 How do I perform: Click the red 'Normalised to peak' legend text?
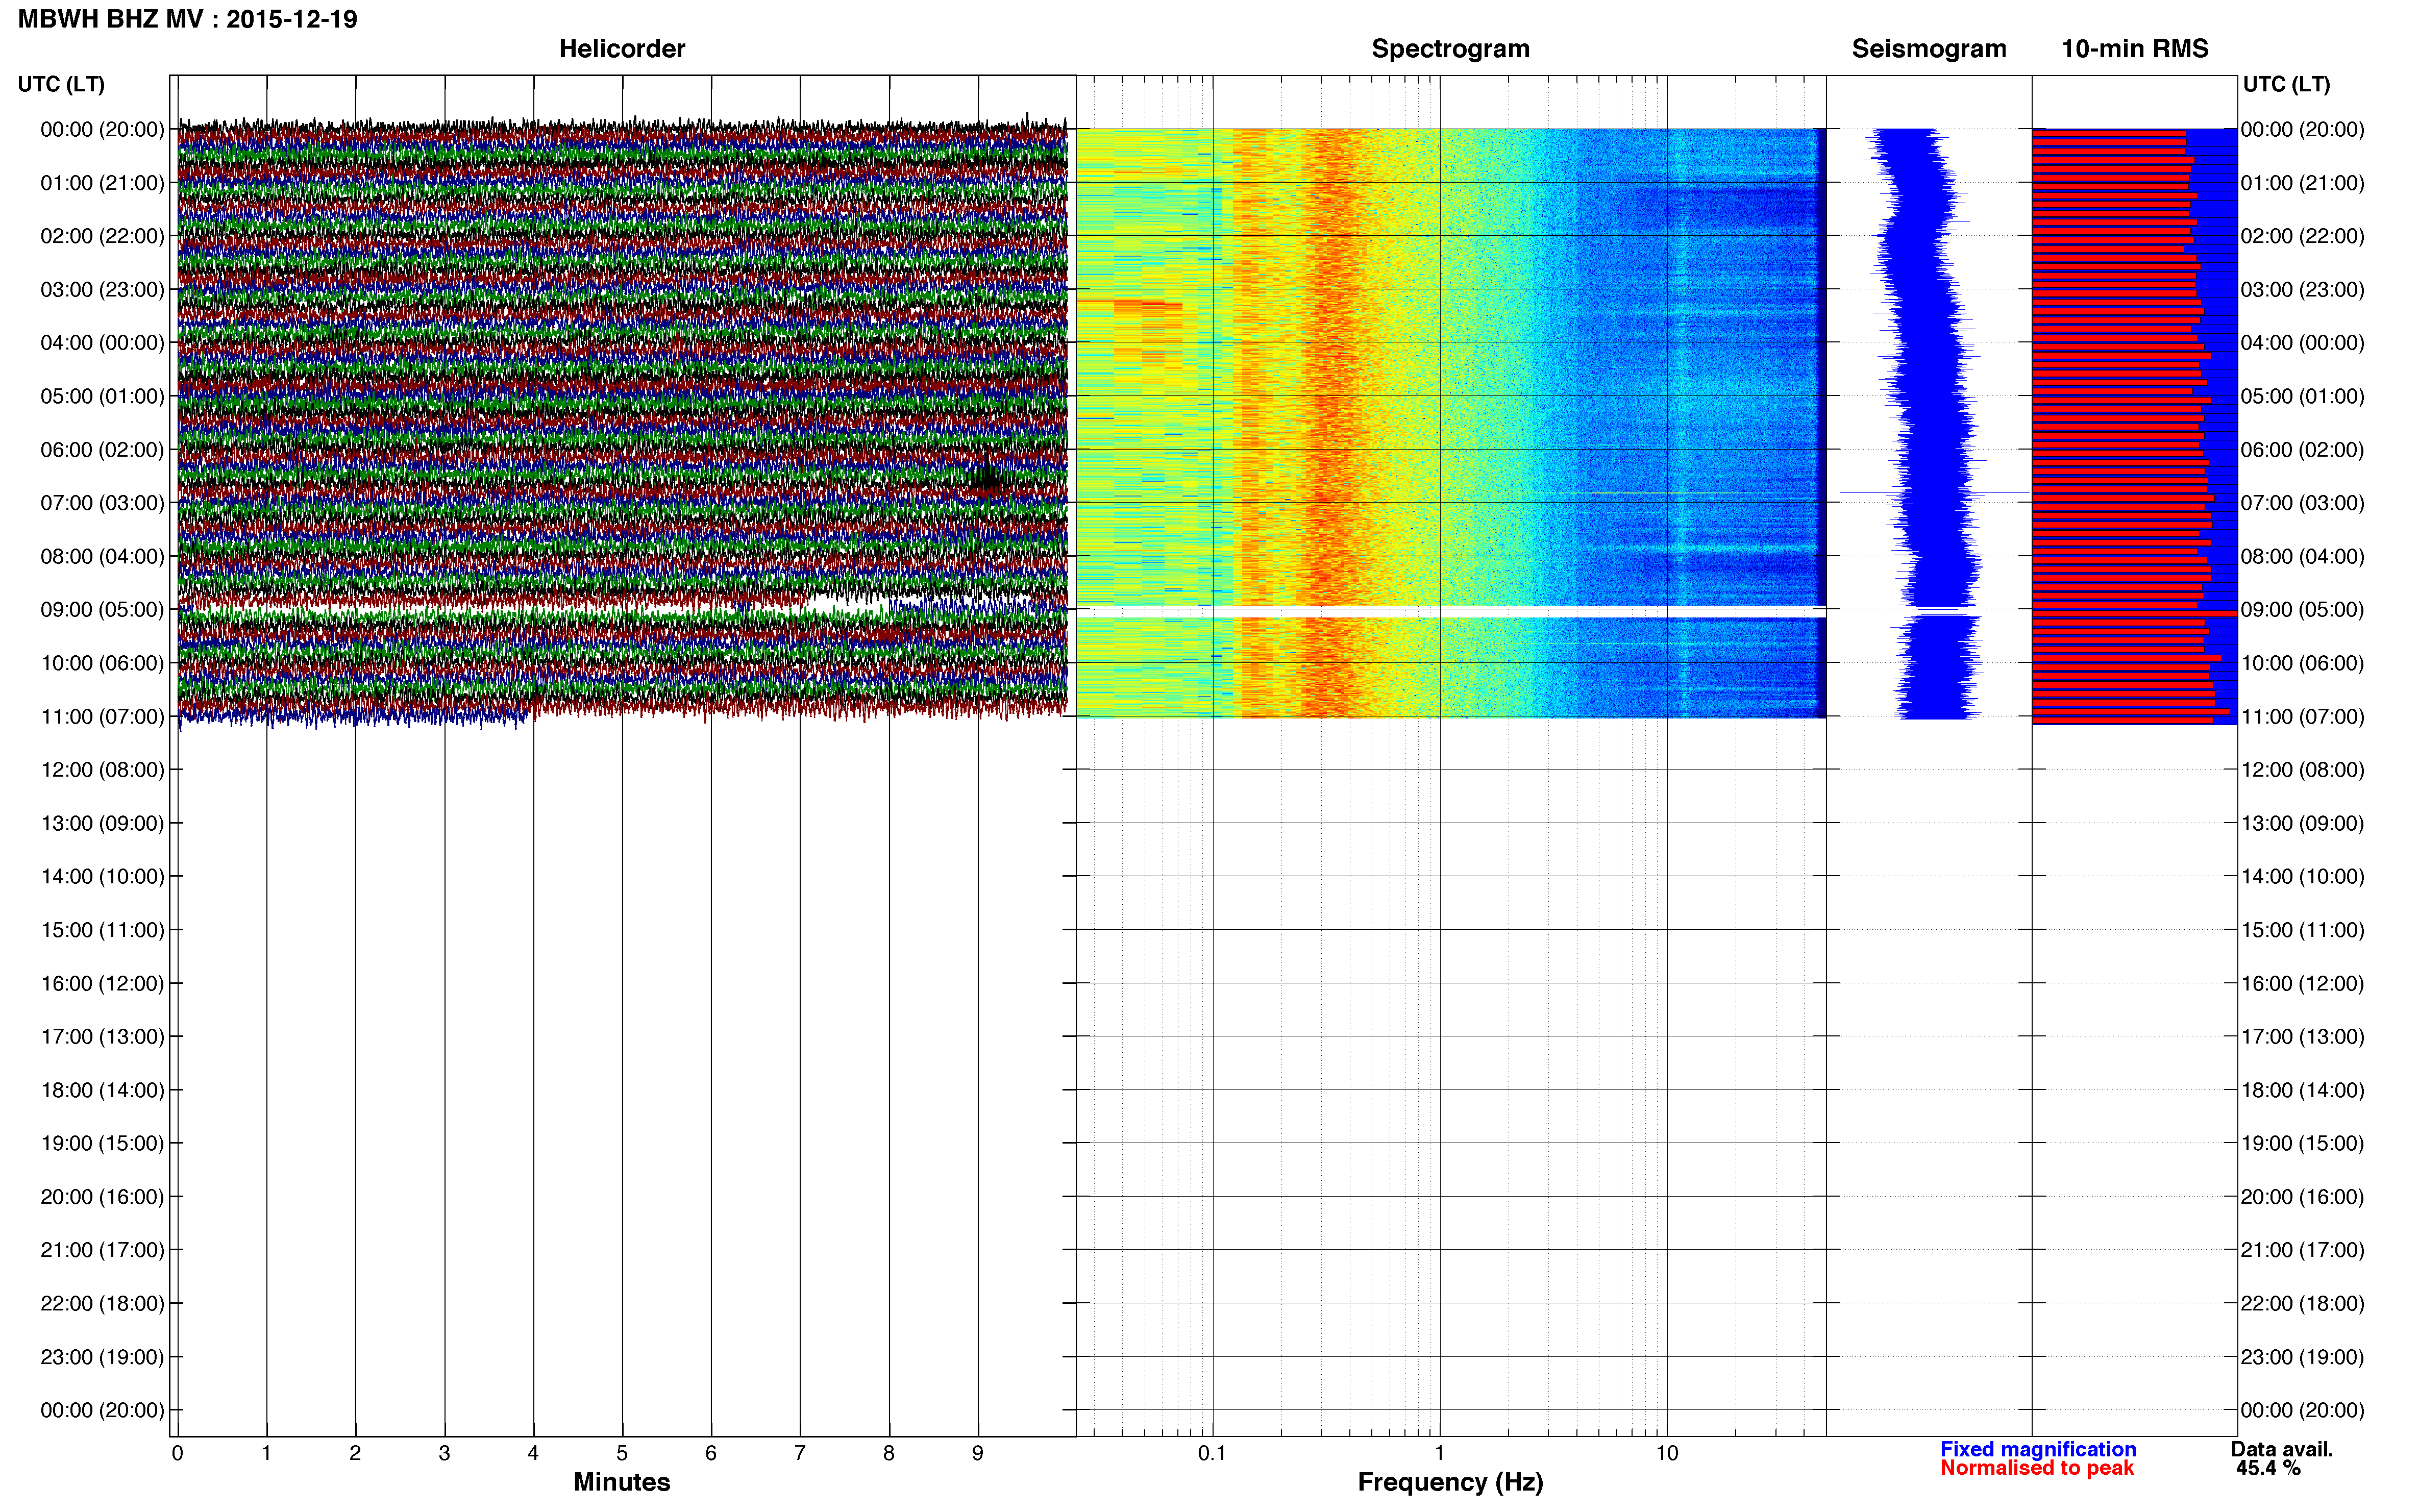coord(2037,1468)
